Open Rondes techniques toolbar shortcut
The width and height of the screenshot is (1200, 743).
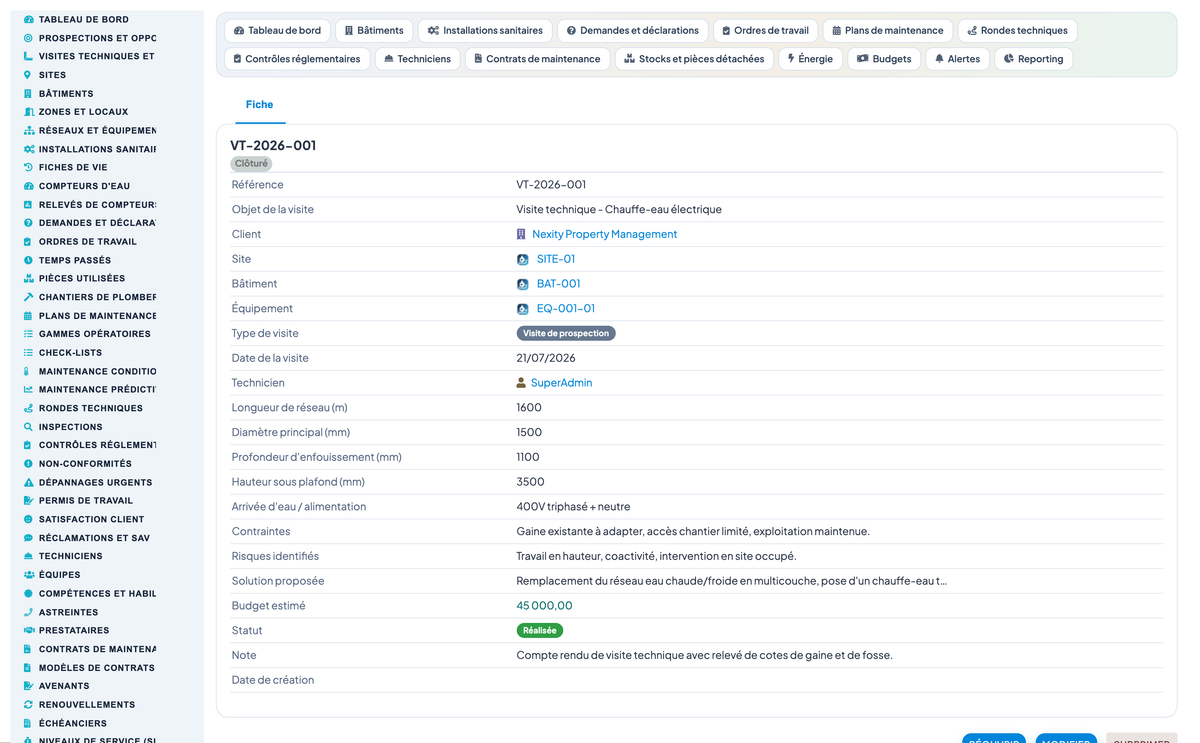(1018, 31)
